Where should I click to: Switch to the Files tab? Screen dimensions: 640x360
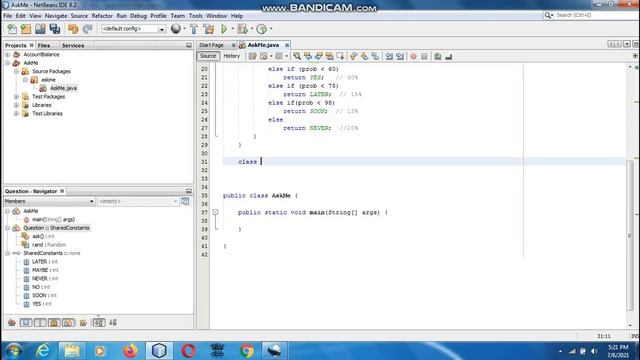44,45
